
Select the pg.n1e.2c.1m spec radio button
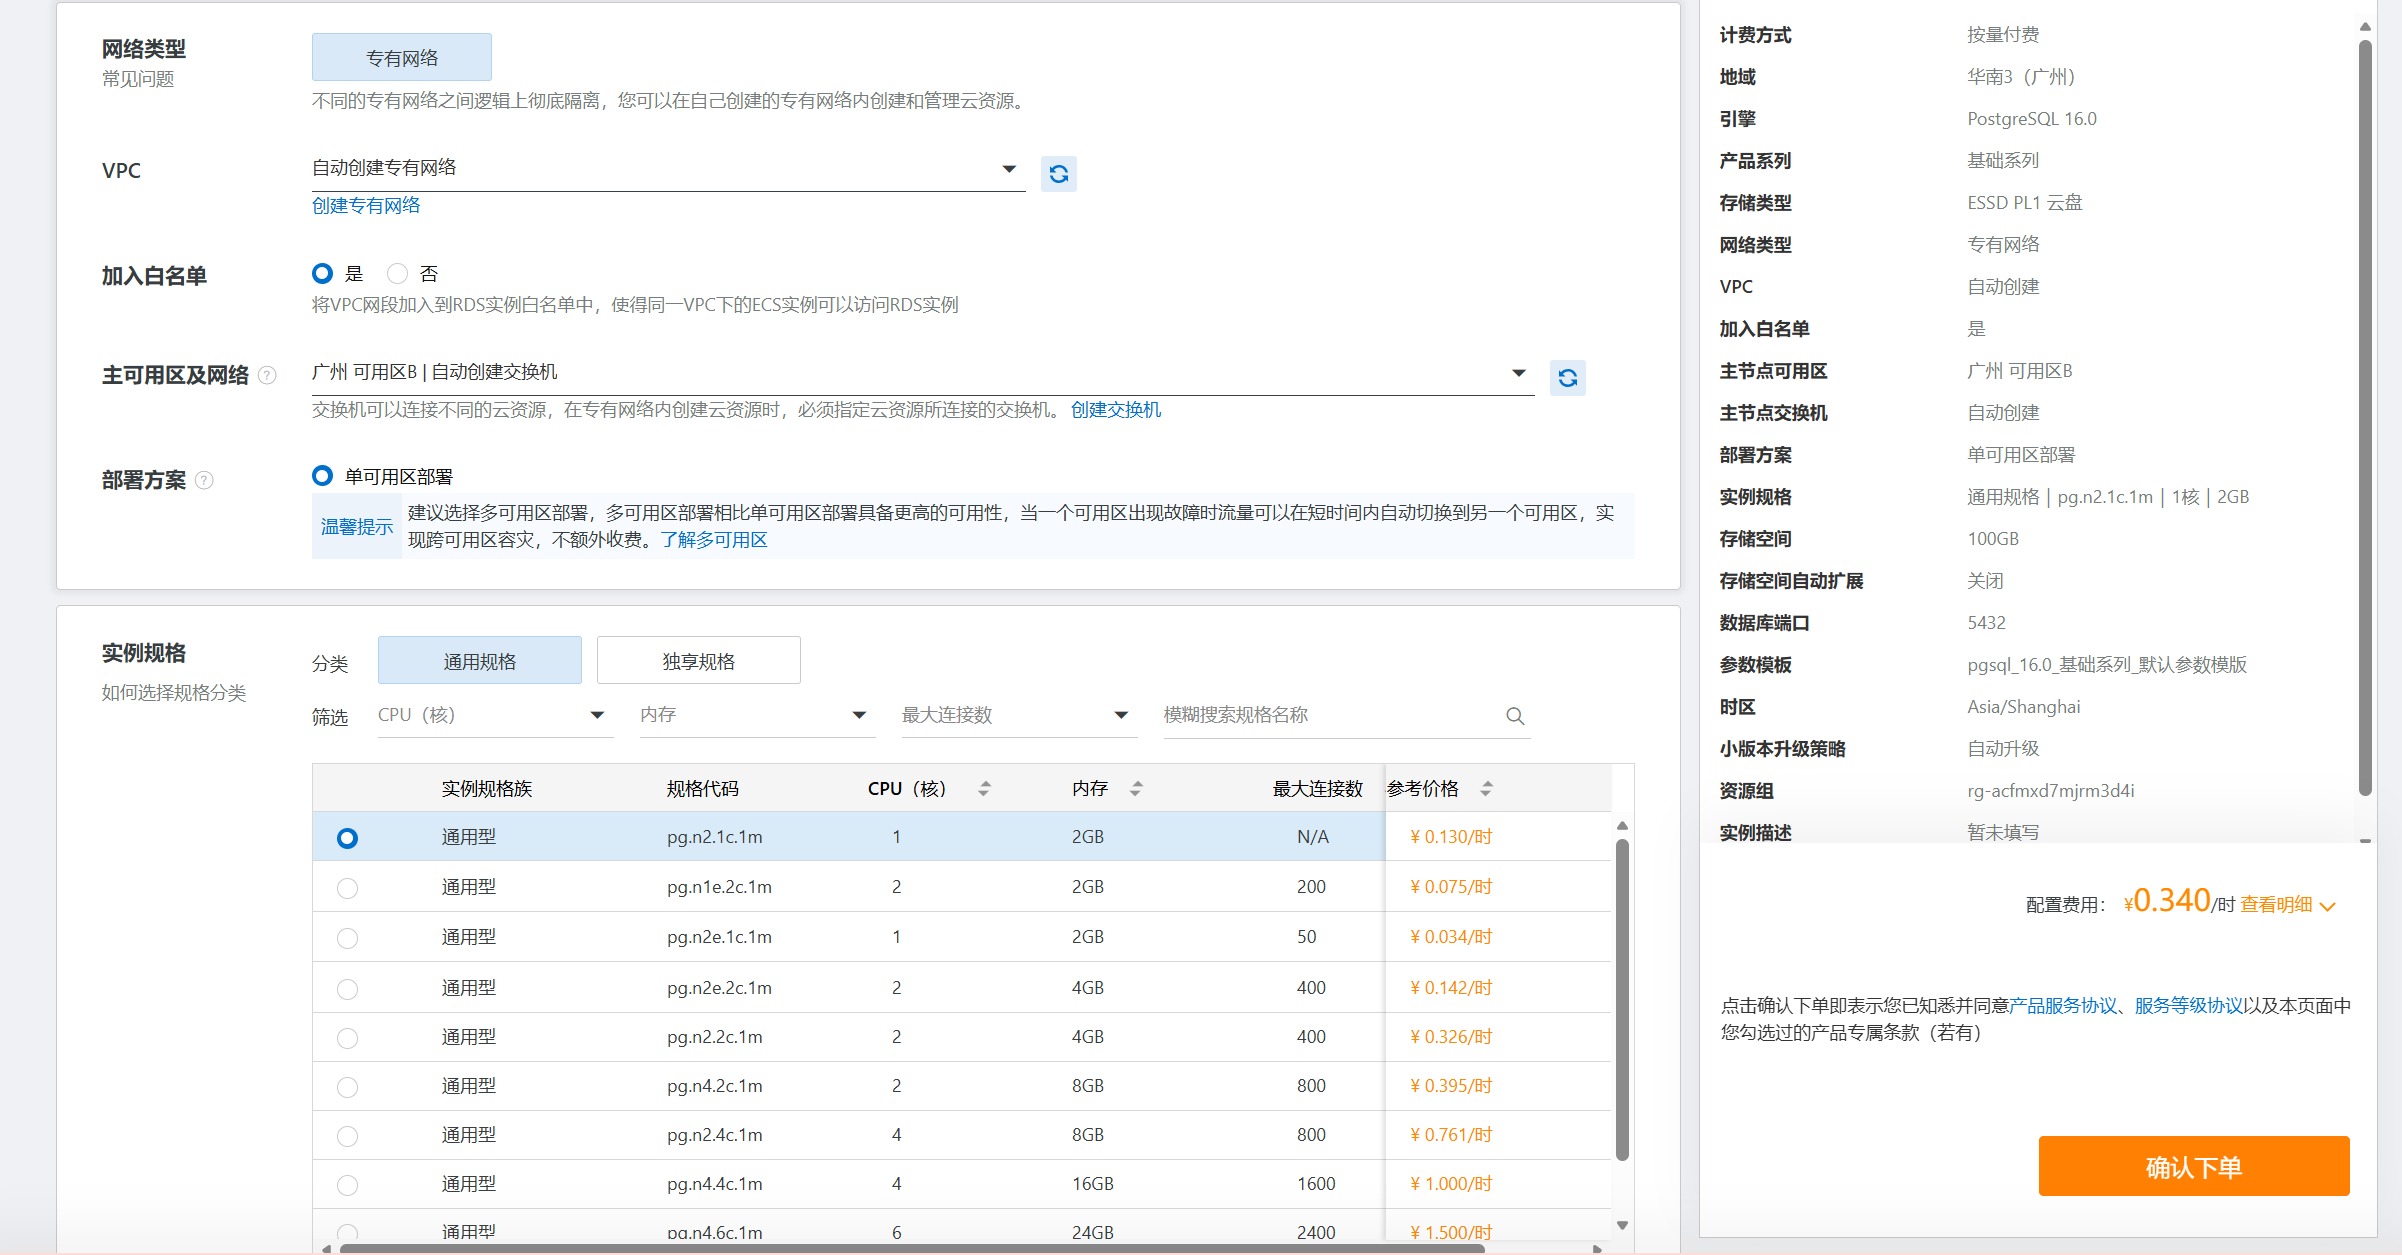tap(347, 888)
